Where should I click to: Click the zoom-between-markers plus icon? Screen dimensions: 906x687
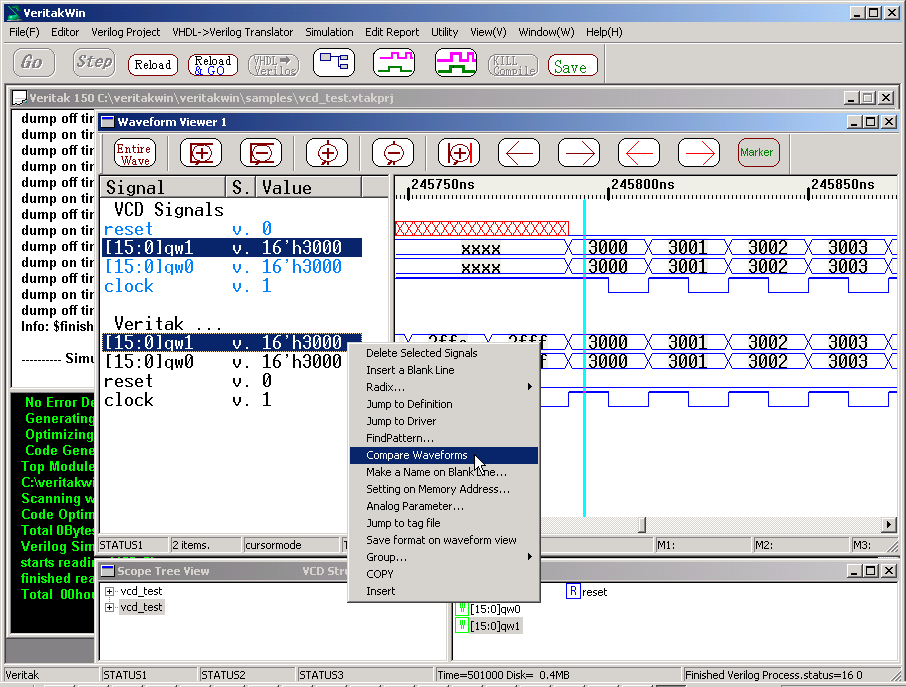coord(459,153)
